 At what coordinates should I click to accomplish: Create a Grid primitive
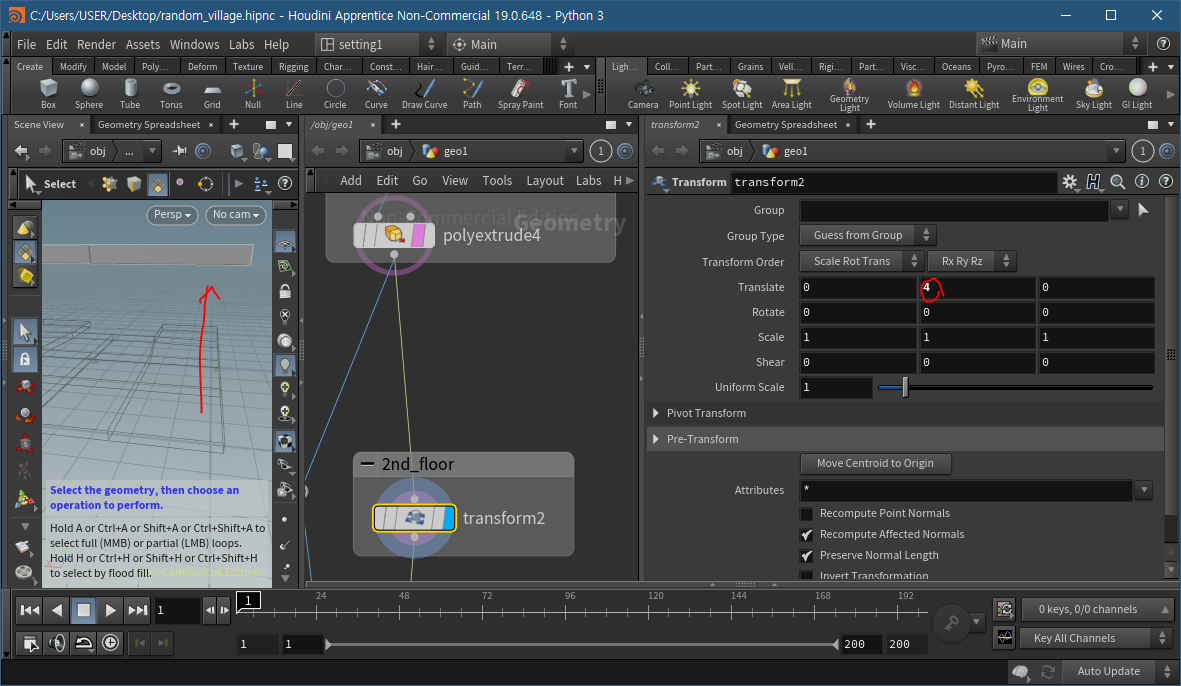click(212, 94)
